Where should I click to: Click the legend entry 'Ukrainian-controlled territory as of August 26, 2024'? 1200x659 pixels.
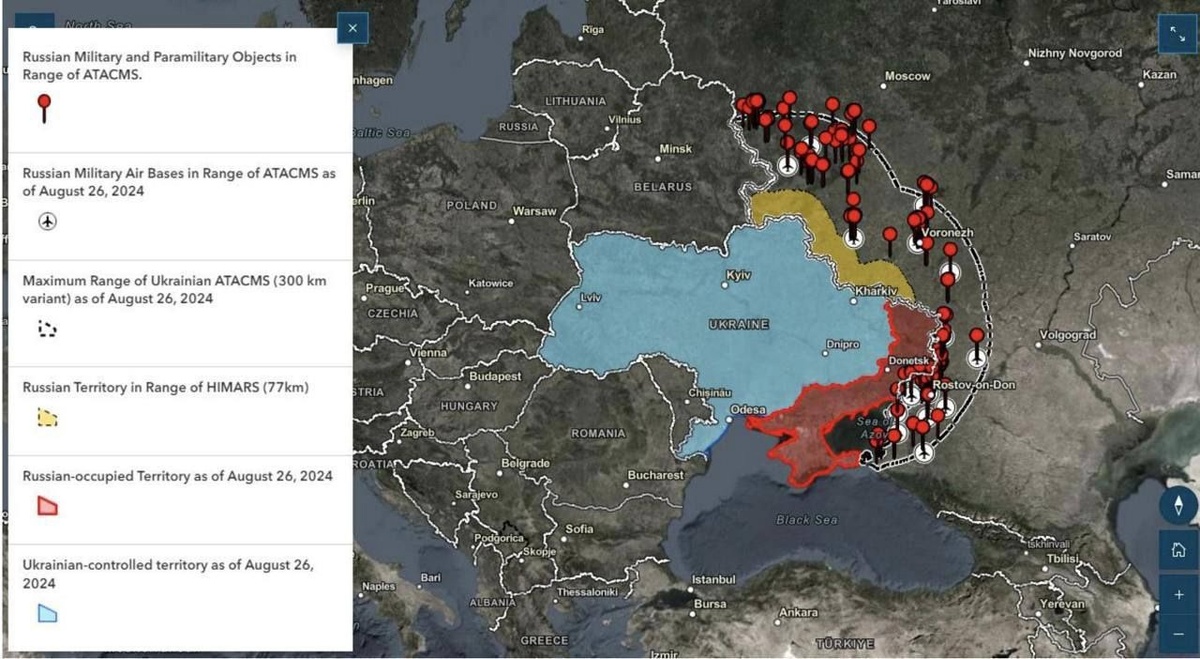(168, 574)
